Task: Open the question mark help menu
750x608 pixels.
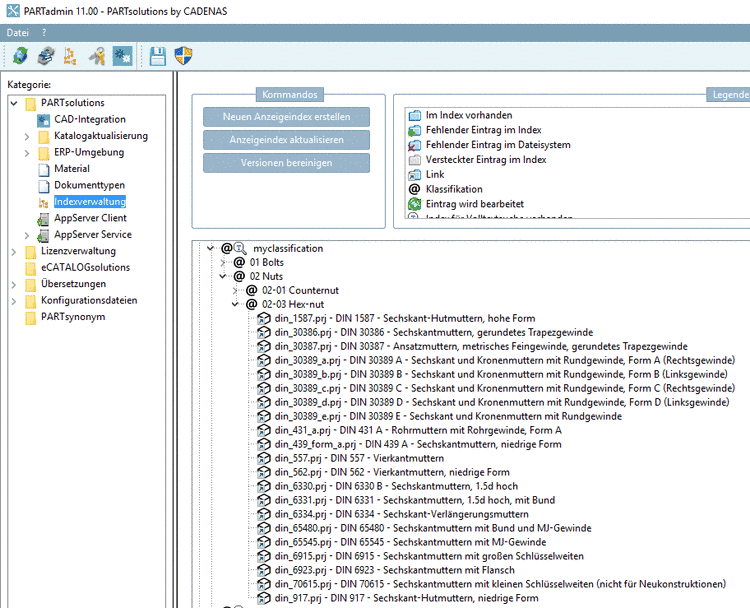Action: [x=44, y=33]
